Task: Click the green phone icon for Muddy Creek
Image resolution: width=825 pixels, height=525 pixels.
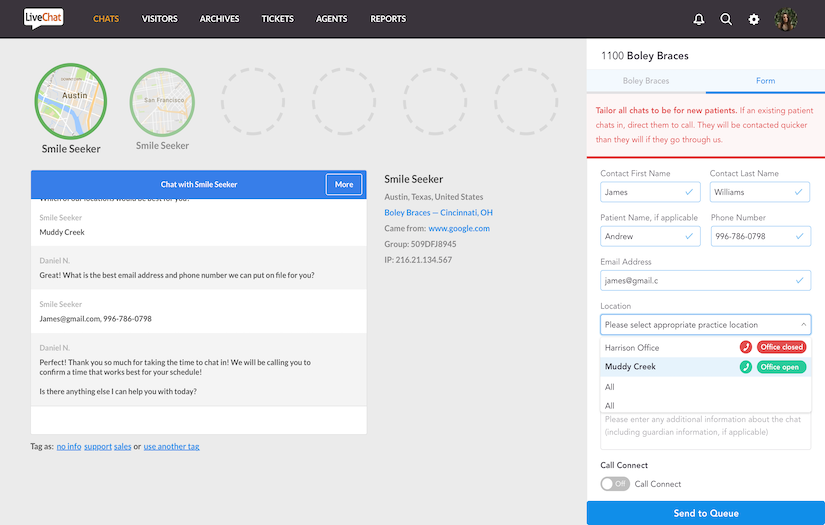Action: [x=746, y=367]
